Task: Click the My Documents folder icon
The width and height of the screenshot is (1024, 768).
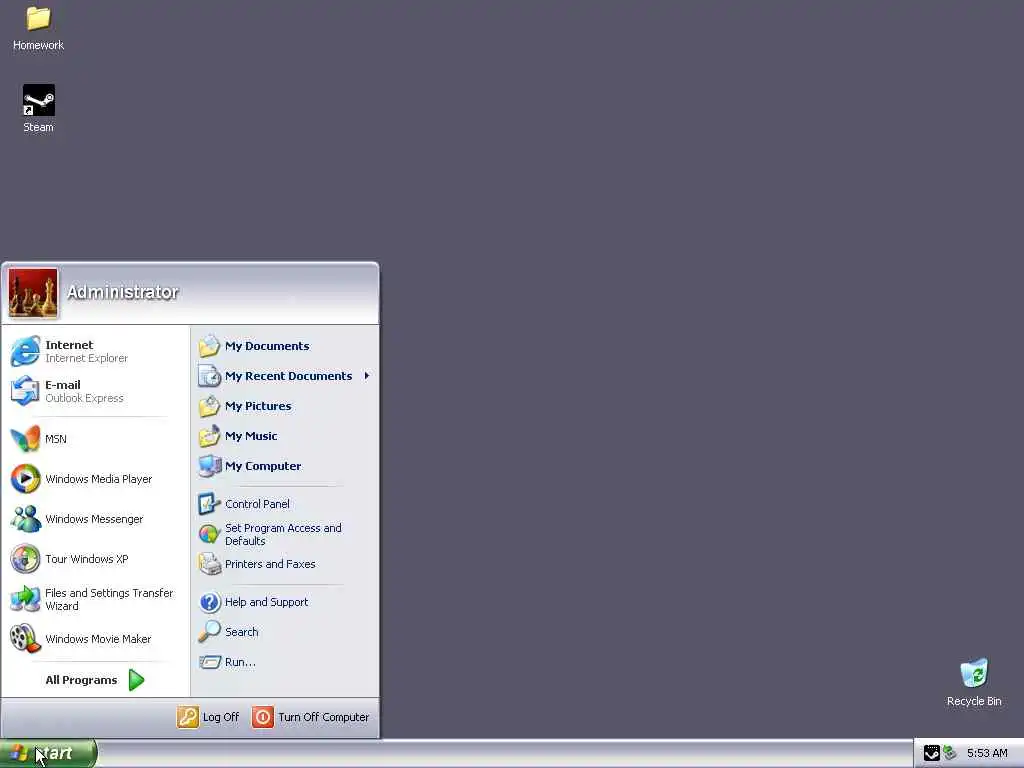Action: [210, 346]
